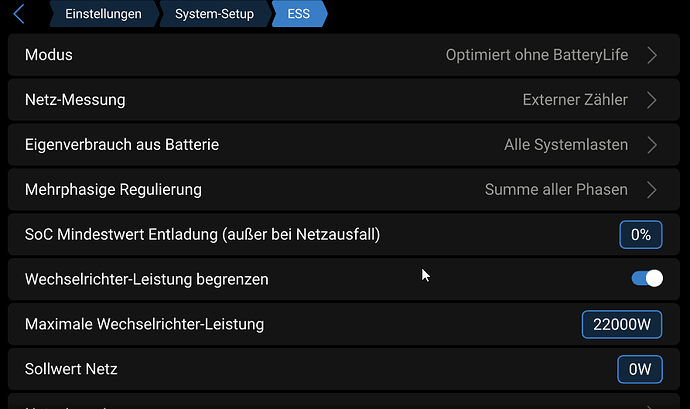Expand Netz-Messung chevron arrow
The image size is (690, 409).
(x=652, y=100)
